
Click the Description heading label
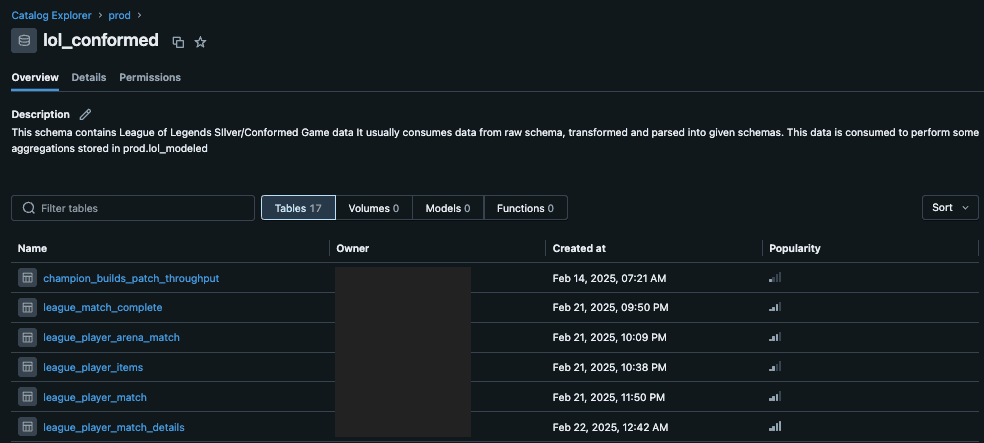click(x=41, y=114)
